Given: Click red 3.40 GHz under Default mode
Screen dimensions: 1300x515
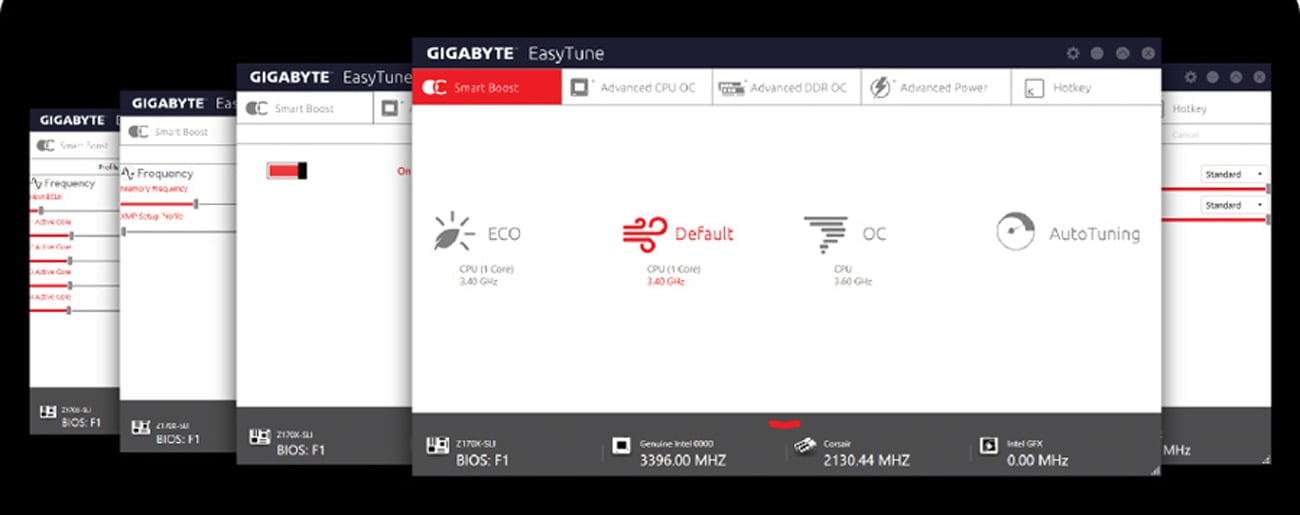Looking at the screenshot, I should pyautogui.click(x=666, y=282).
